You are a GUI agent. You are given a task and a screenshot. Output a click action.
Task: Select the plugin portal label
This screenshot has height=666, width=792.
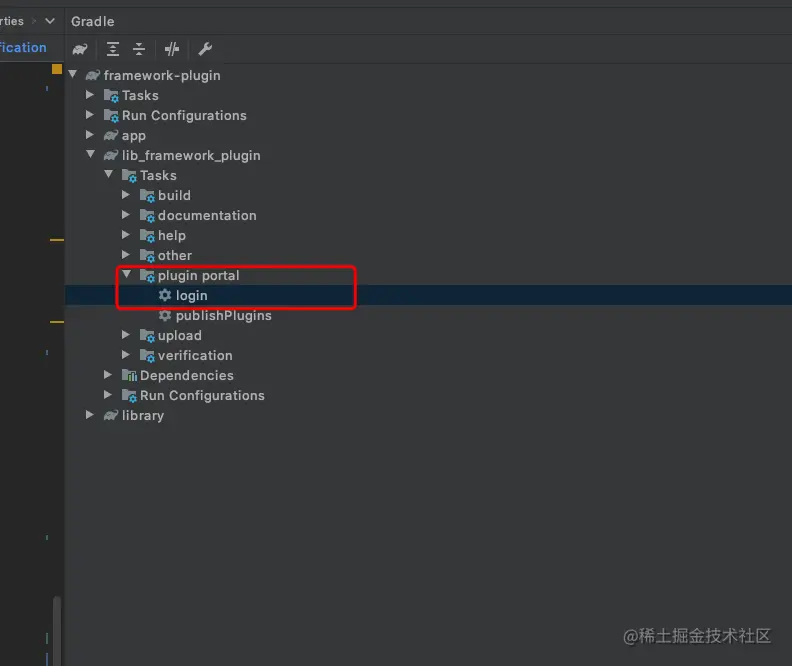pyautogui.click(x=199, y=276)
